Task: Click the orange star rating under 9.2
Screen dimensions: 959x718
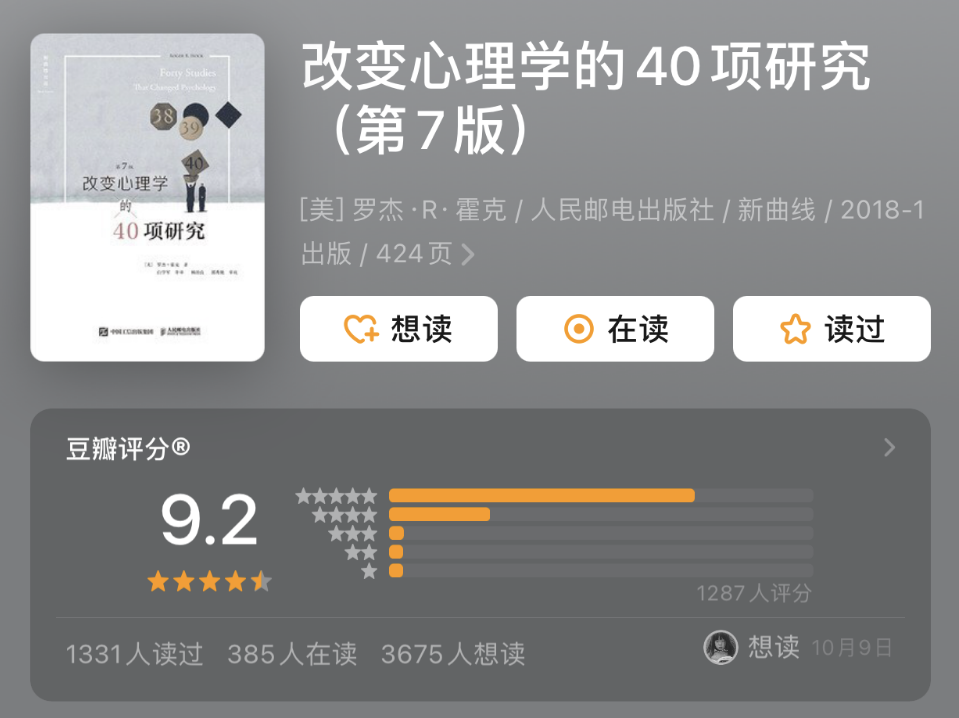Action: [x=209, y=581]
